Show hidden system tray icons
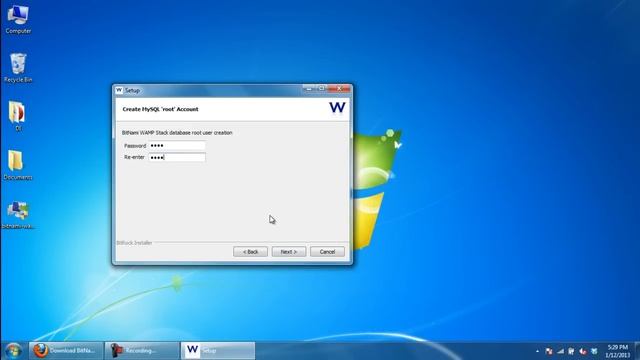This screenshot has width=640, height=360. click(538, 351)
